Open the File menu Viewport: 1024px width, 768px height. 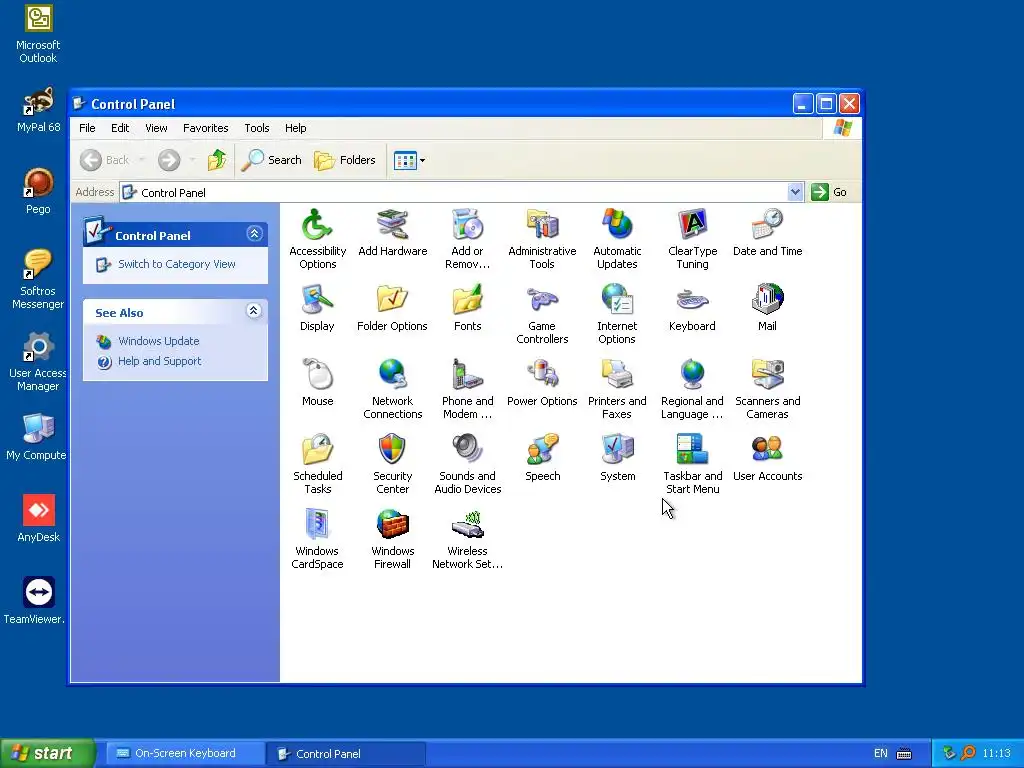coord(87,128)
